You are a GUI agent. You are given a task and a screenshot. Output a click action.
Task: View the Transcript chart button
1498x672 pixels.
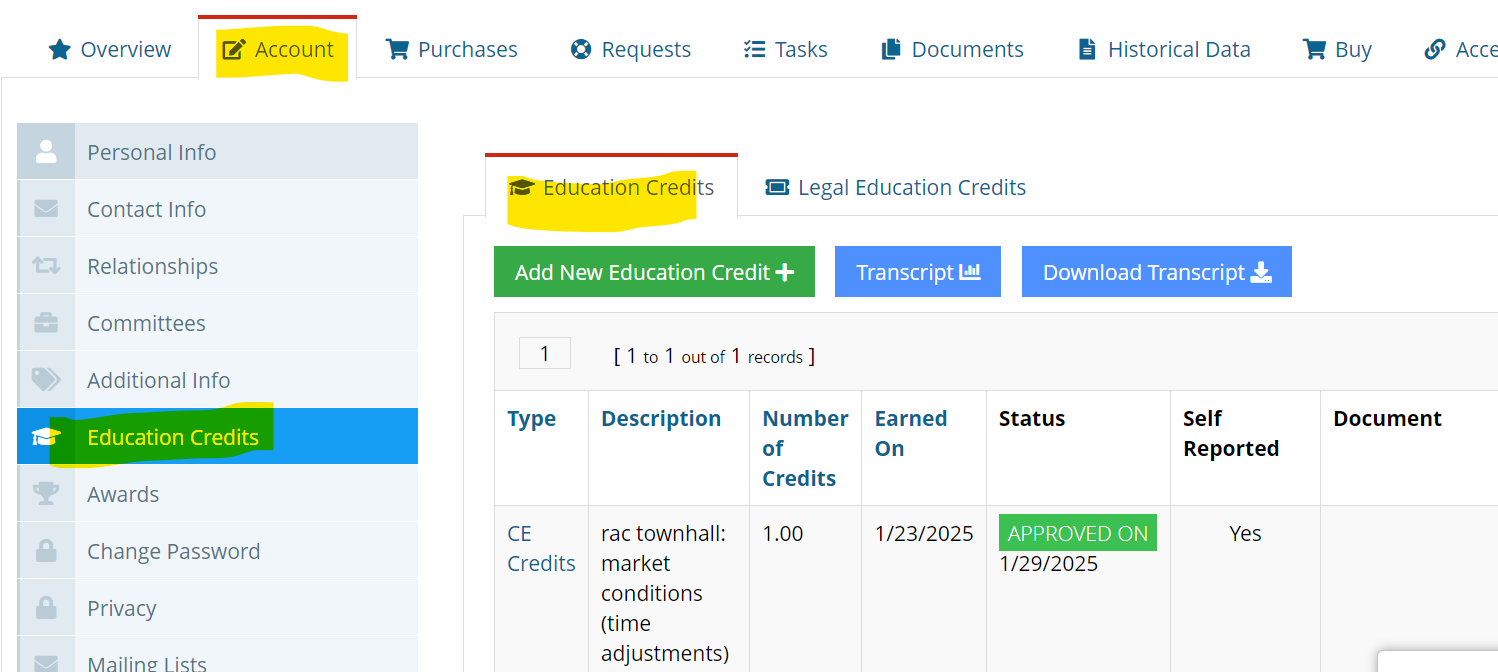(918, 272)
